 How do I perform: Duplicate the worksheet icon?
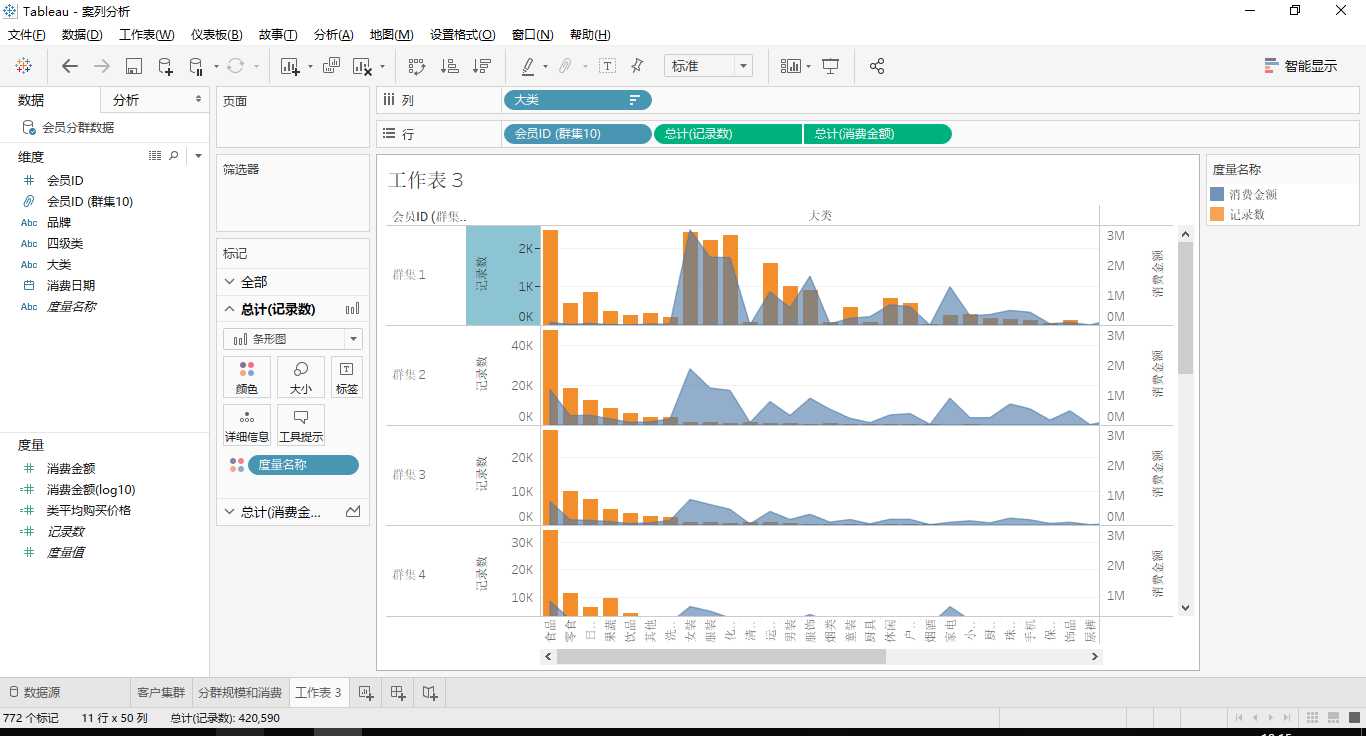[332, 66]
